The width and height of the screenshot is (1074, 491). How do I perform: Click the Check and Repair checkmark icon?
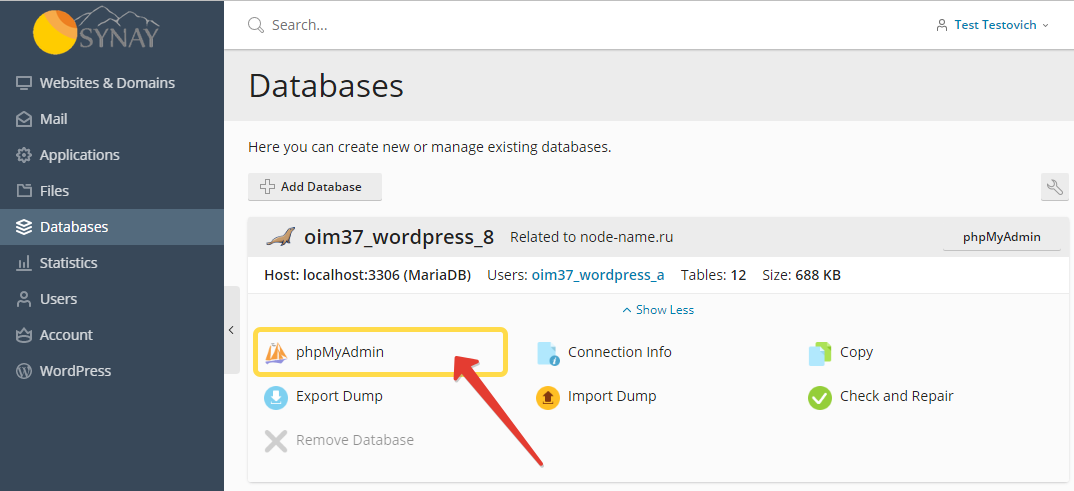point(819,397)
